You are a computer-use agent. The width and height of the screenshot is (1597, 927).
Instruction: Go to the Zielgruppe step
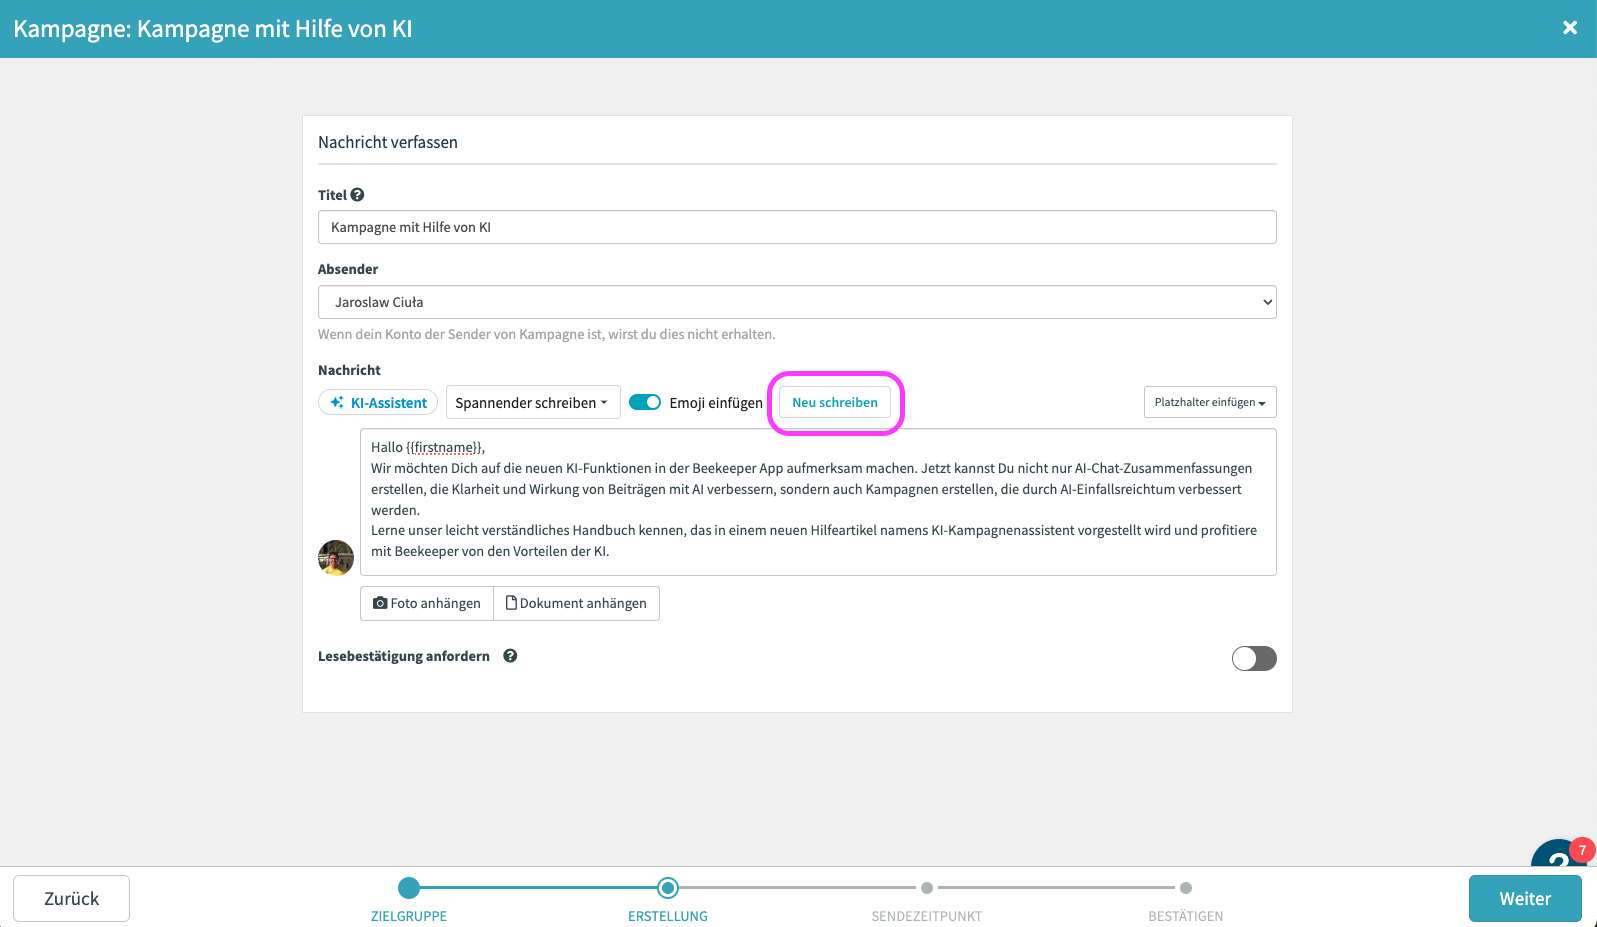click(x=409, y=888)
